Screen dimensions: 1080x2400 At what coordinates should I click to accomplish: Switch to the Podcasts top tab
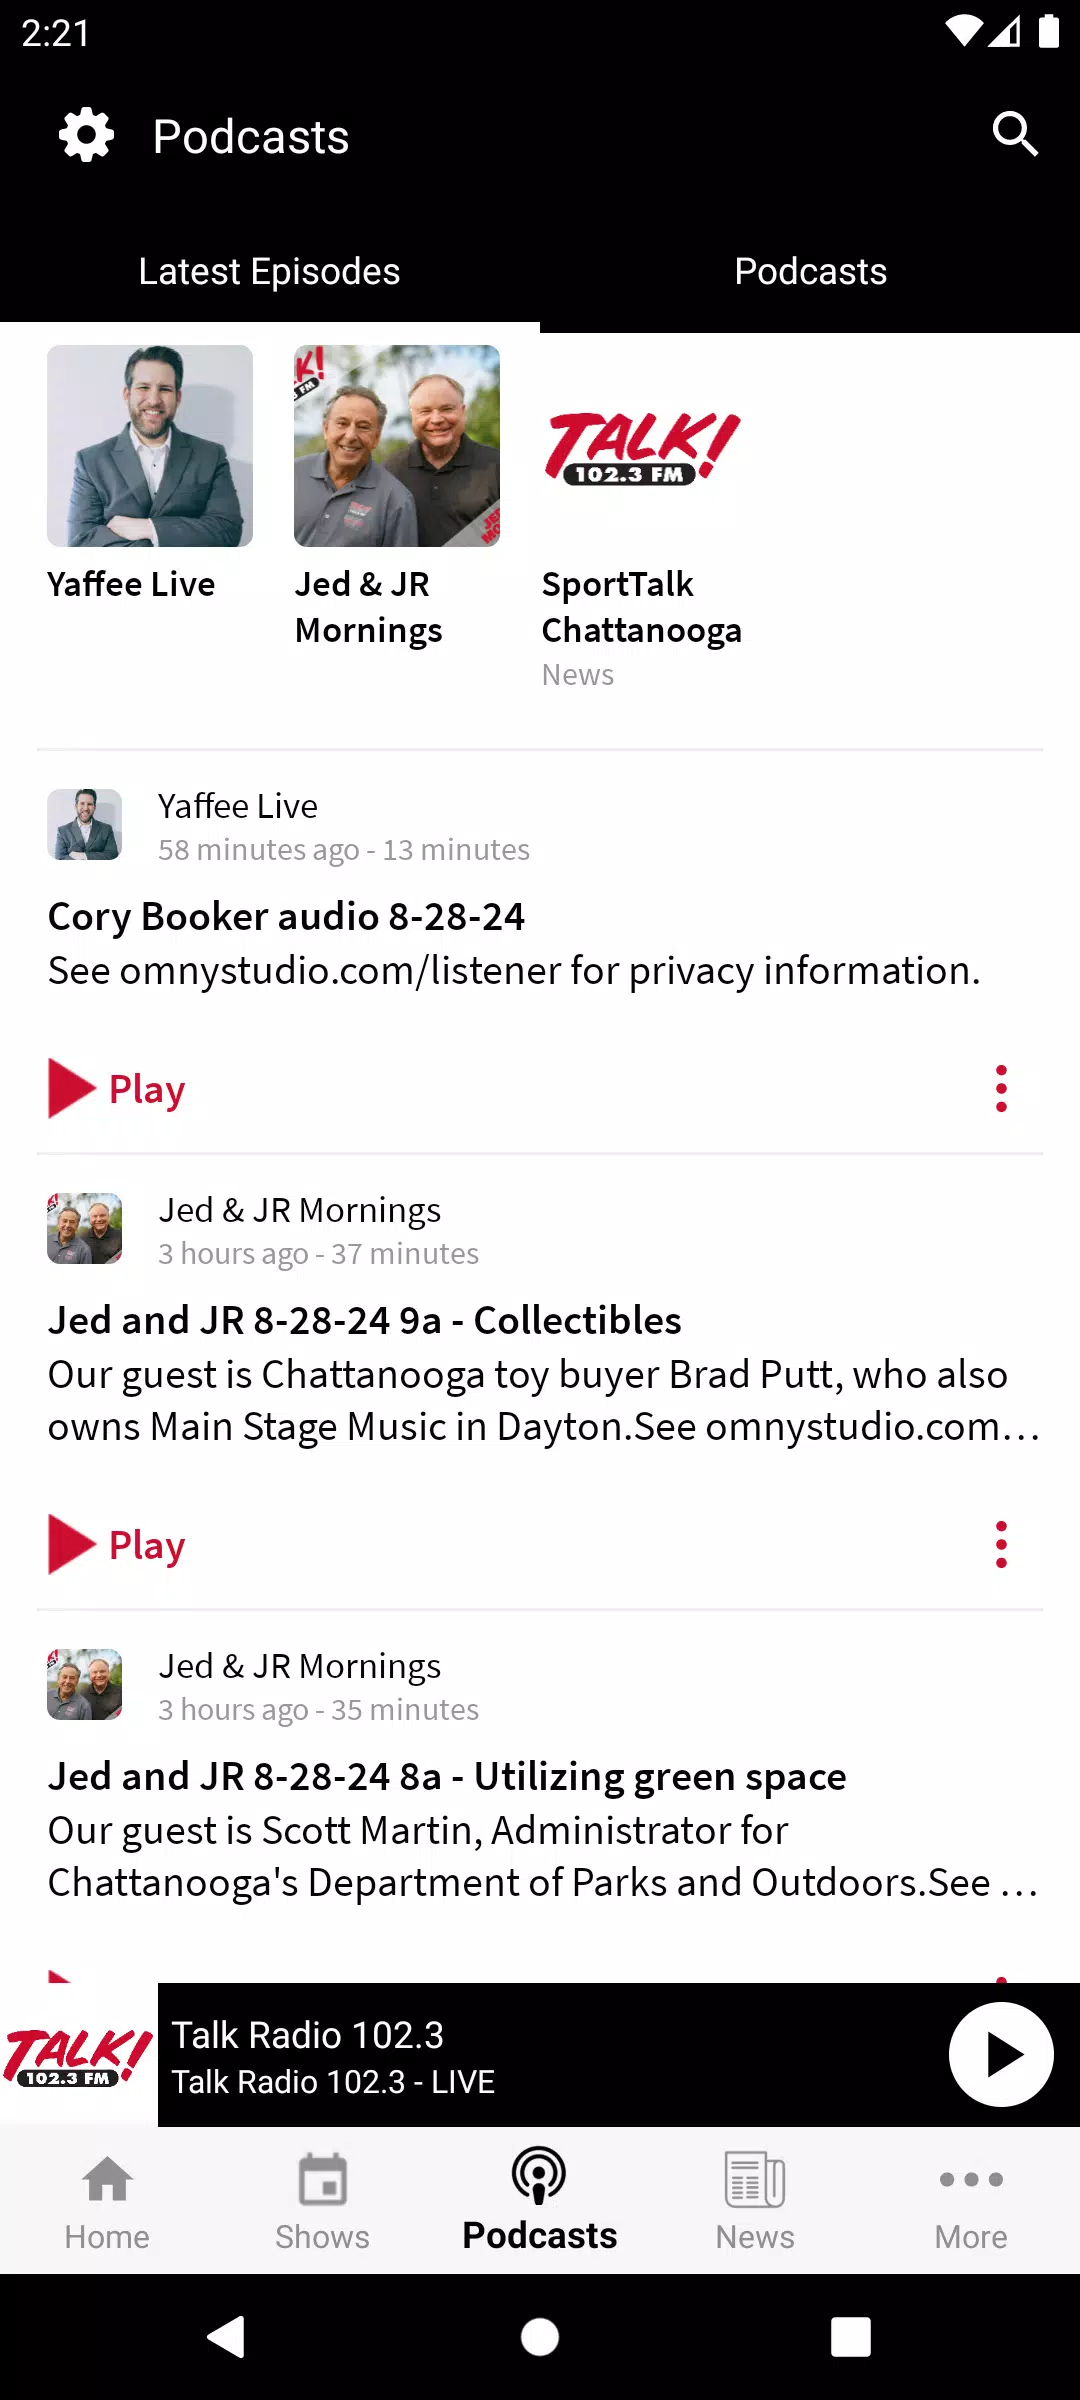pyautogui.click(x=810, y=271)
